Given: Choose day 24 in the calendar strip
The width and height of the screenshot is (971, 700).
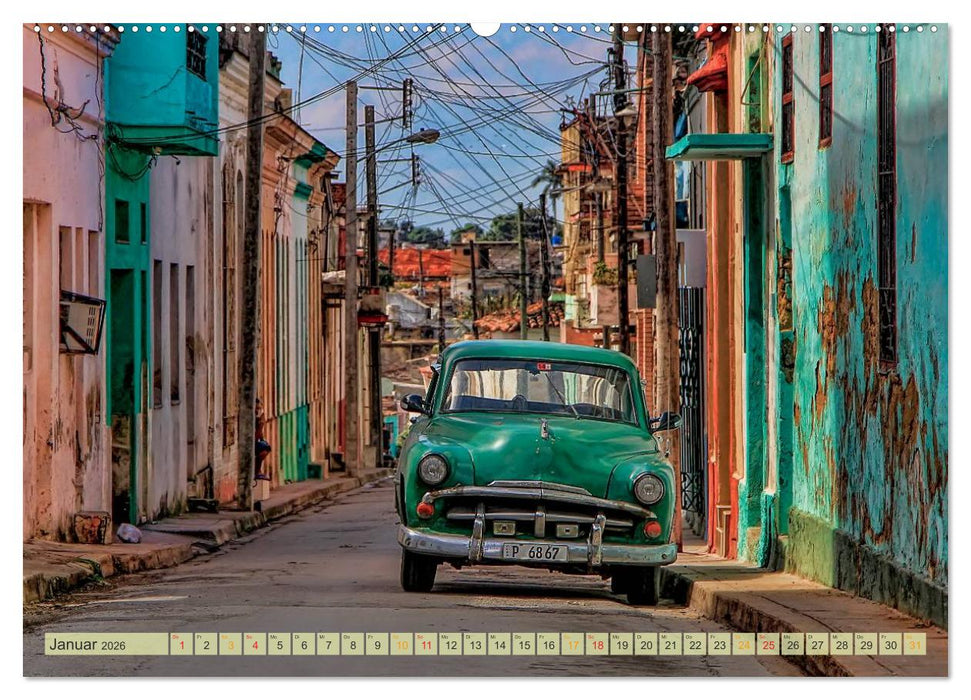Looking at the screenshot, I should (743, 645).
